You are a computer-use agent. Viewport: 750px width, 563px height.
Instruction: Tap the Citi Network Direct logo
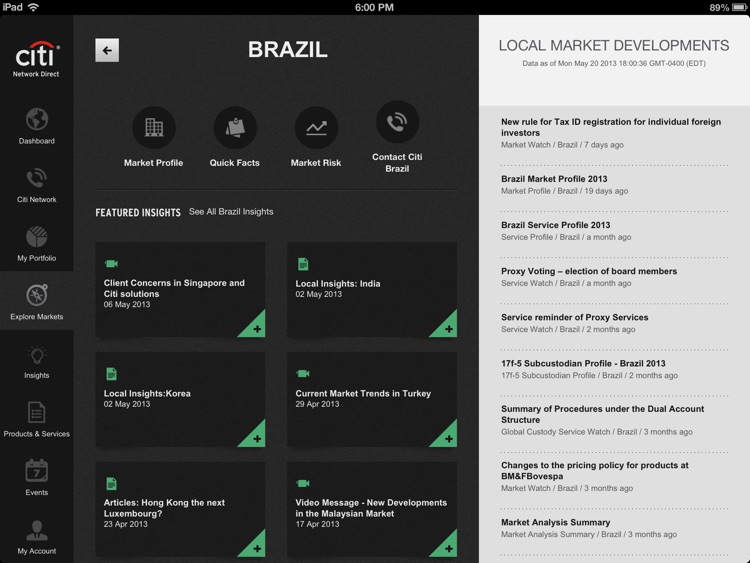[37, 59]
